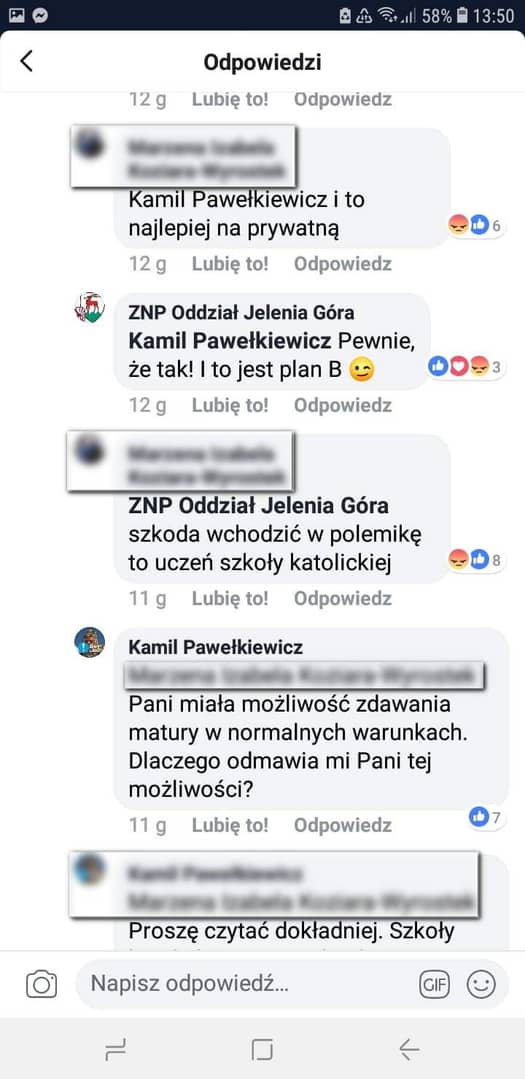Image resolution: width=525 pixels, height=1079 pixels.
Task: Tap the back arrow next to Odpowiedzi
Action: pyautogui.click(x=26, y=61)
